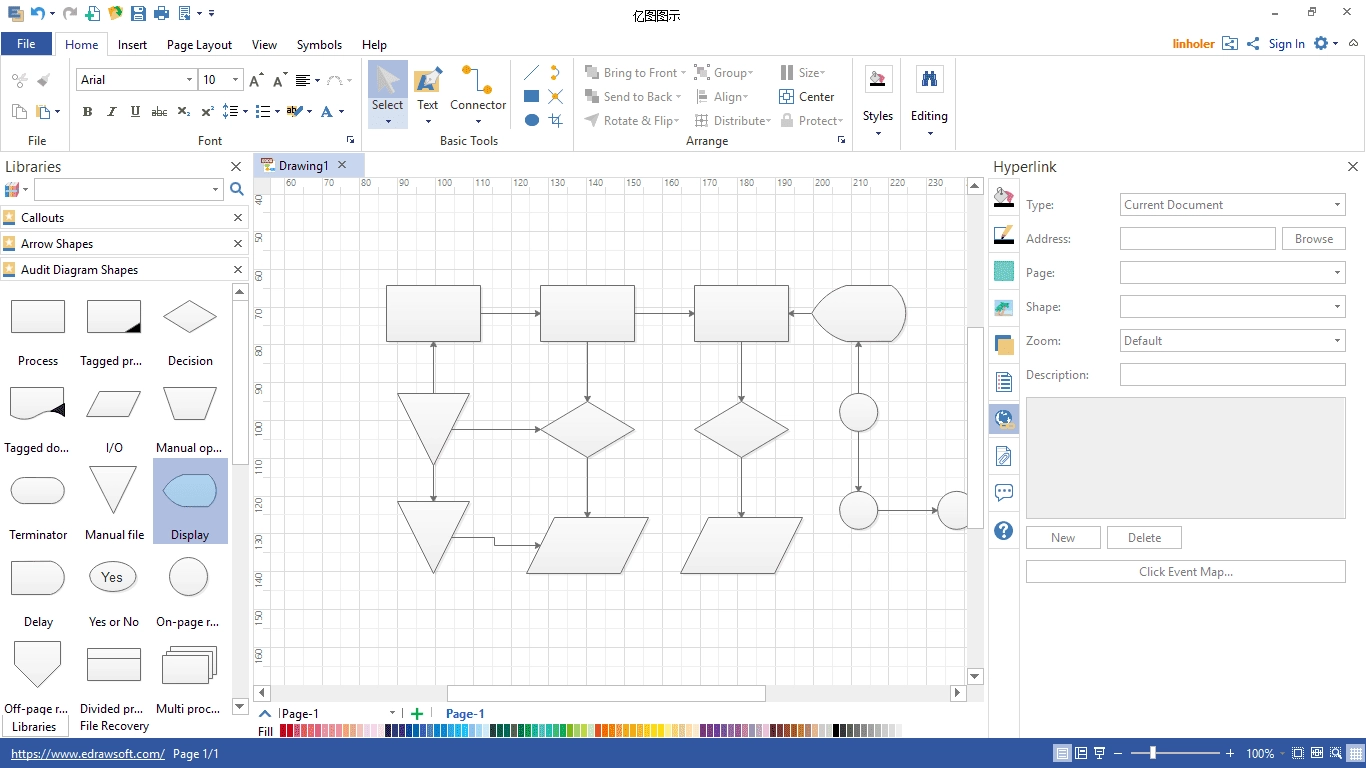Image resolution: width=1366 pixels, height=768 pixels.
Task: Toggle Superscript formatting
Action: click(207, 112)
